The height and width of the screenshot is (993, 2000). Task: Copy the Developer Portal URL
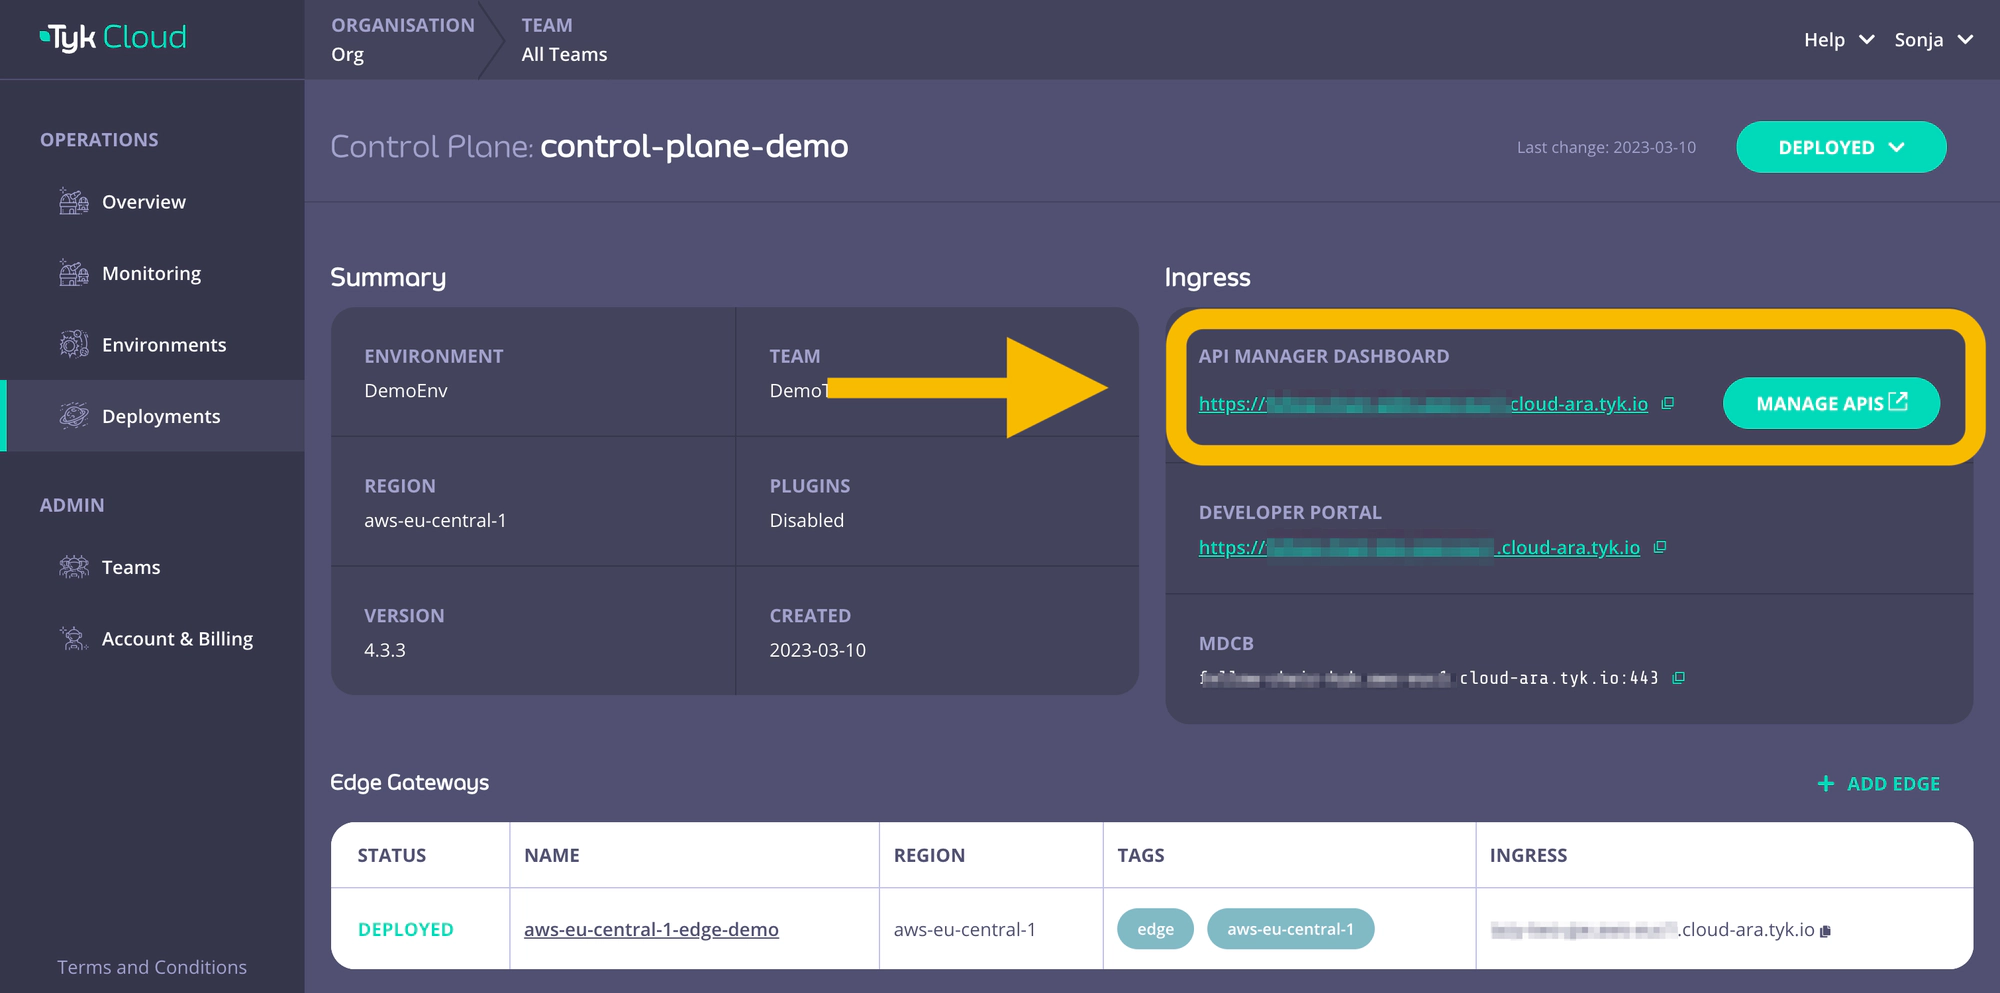(1660, 547)
